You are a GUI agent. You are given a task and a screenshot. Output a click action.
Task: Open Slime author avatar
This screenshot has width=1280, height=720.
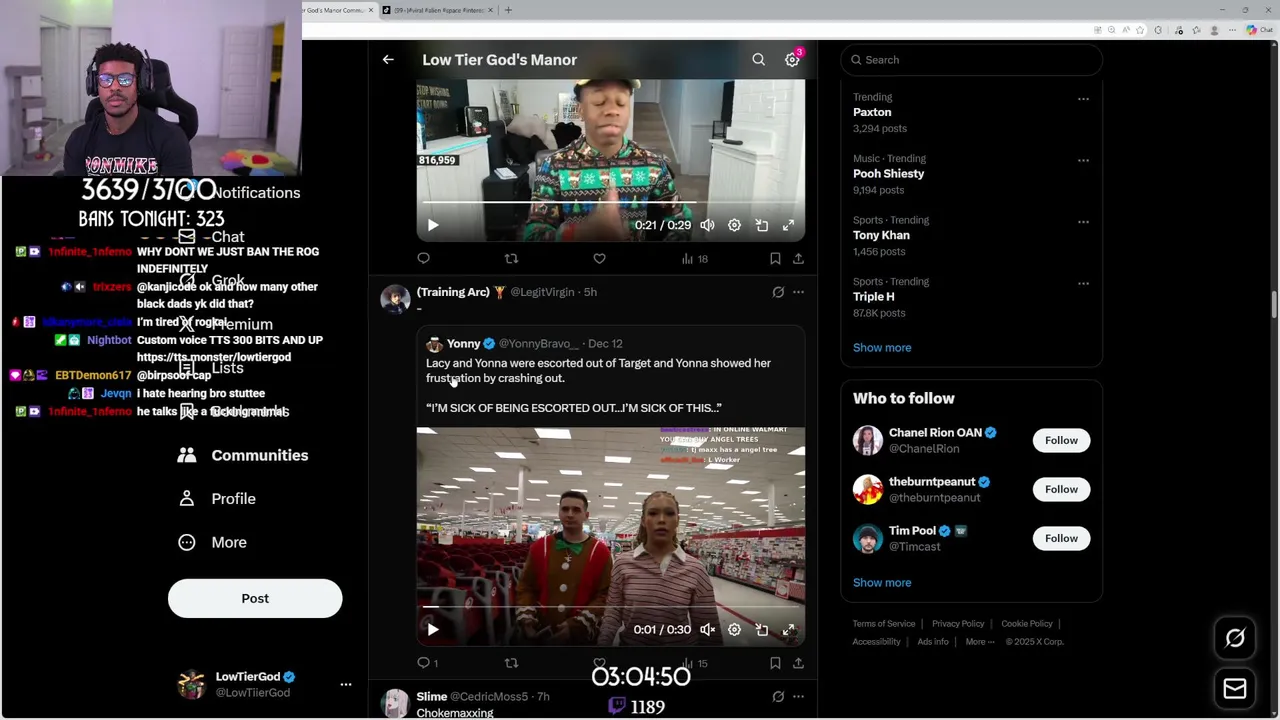tap(395, 703)
